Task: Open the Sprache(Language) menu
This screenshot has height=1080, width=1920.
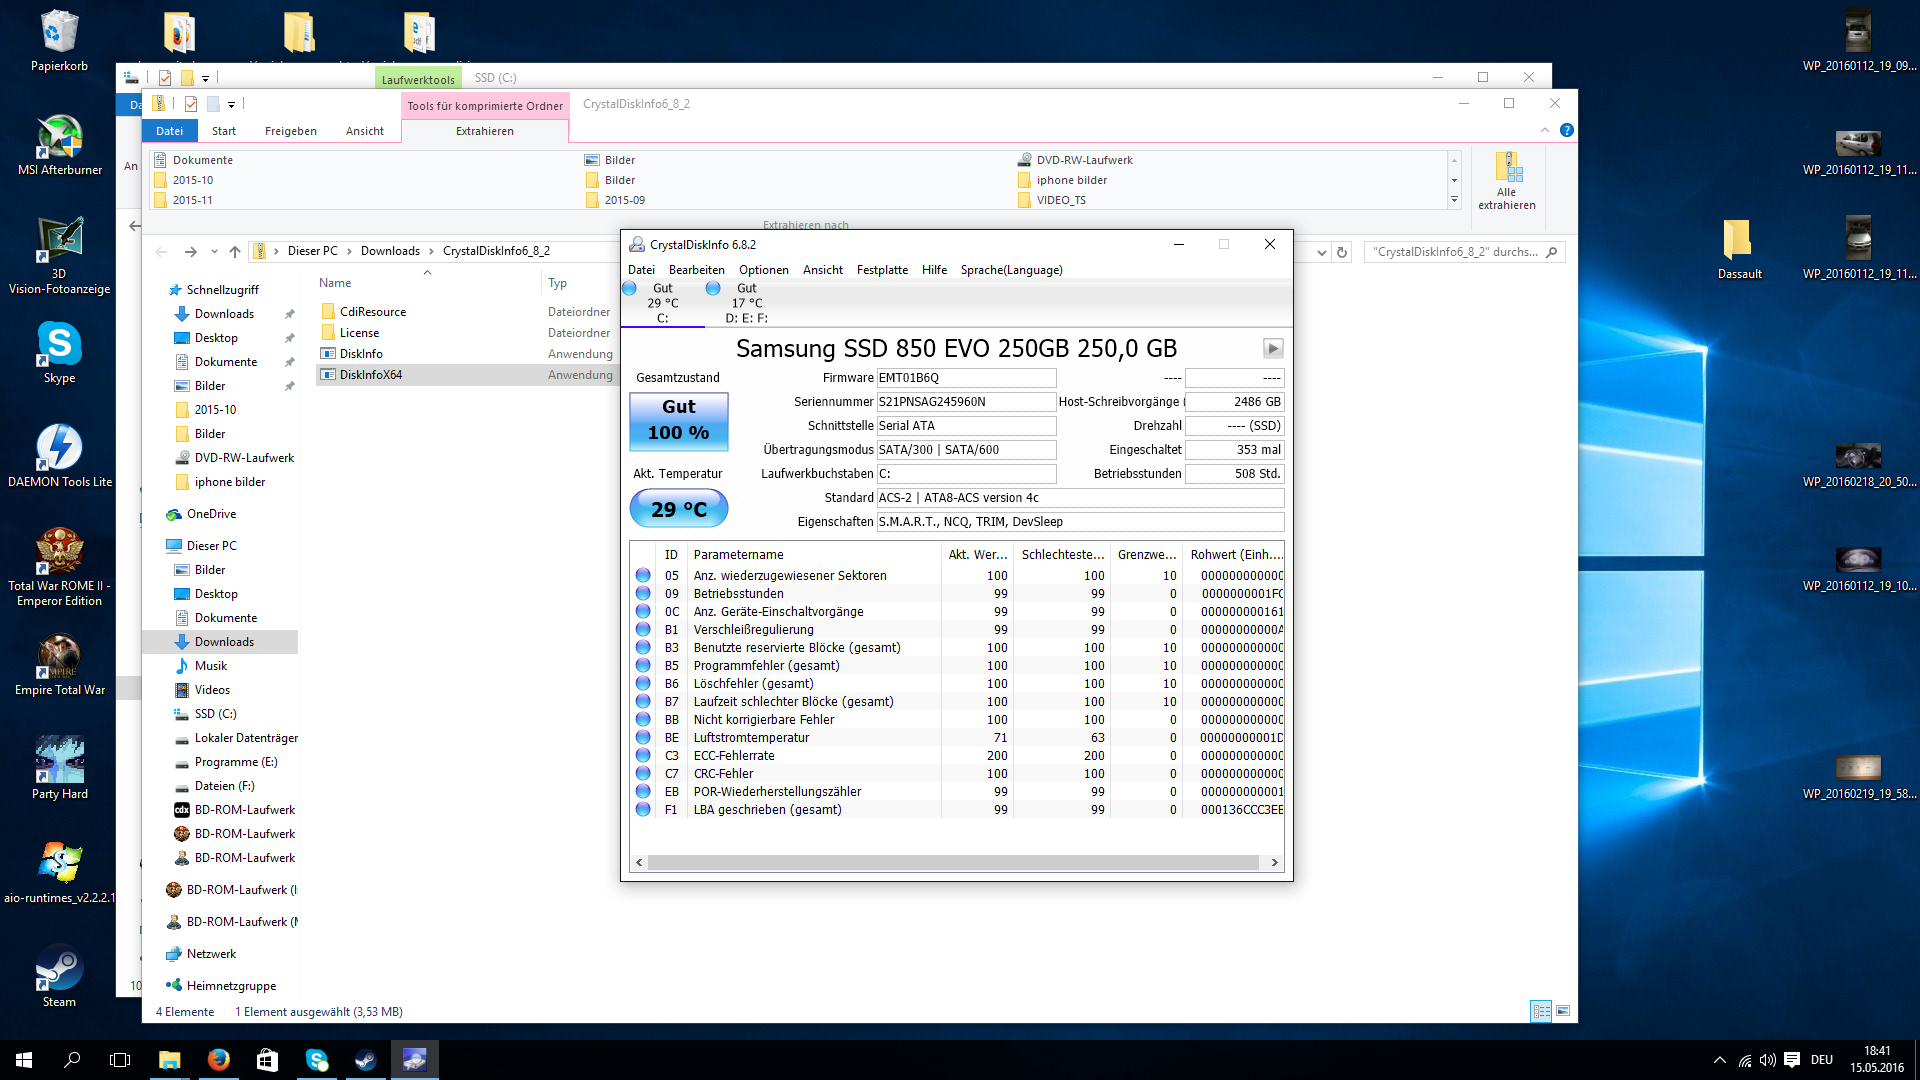Action: [x=1011, y=270]
